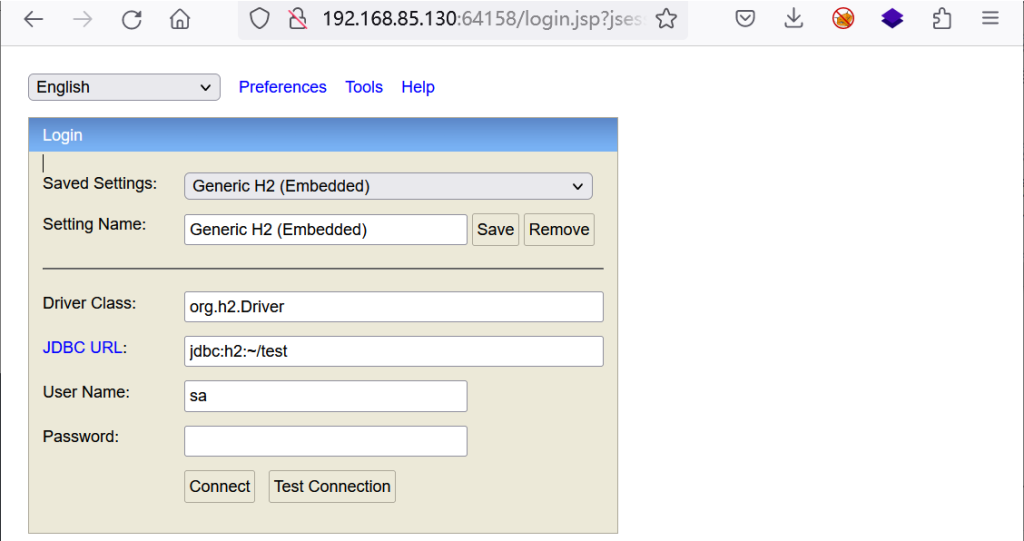Image resolution: width=1024 pixels, height=541 pixels.
Task: Bookmark this page with the star icon
Action: [666, 19]
